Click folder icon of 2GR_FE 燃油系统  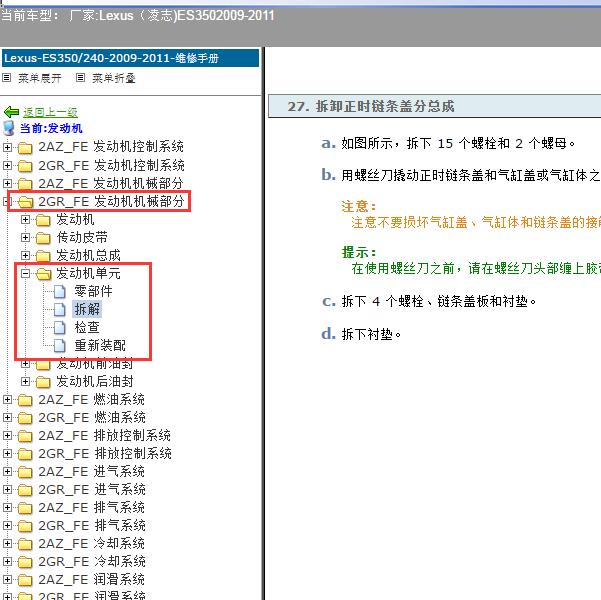click(25, 418)
